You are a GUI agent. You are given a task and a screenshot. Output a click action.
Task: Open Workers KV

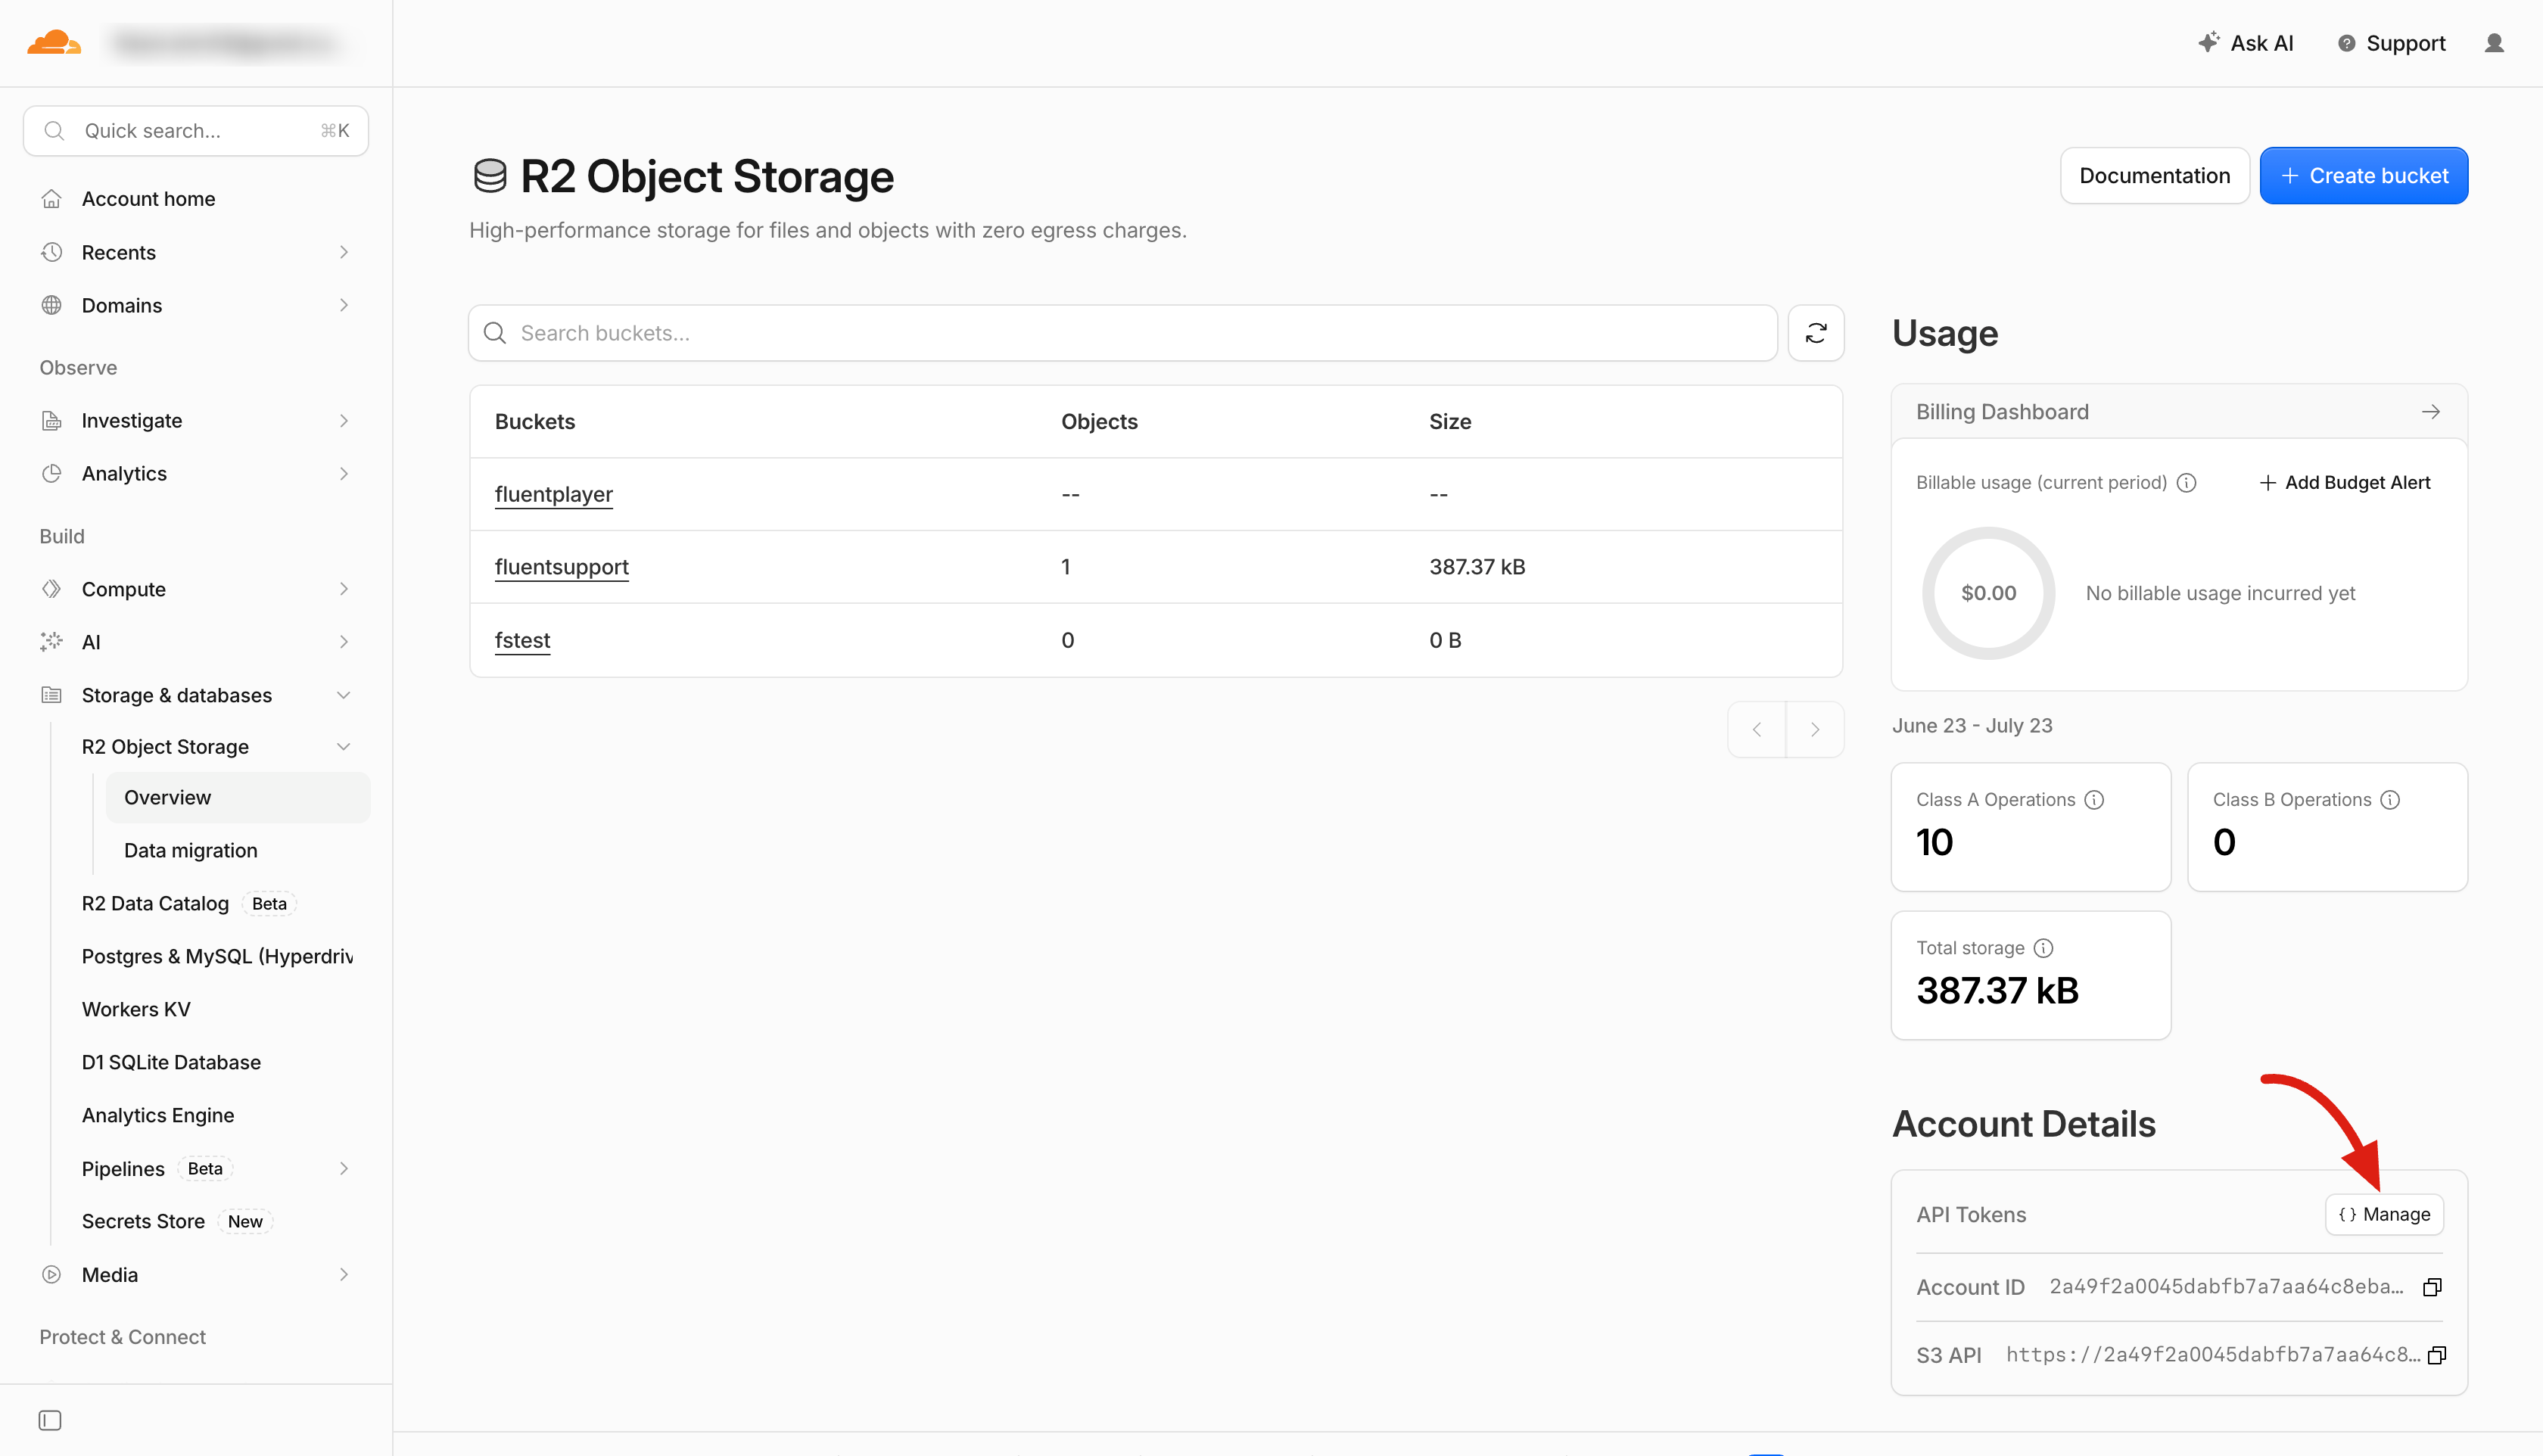click(x=136, y=1010)
